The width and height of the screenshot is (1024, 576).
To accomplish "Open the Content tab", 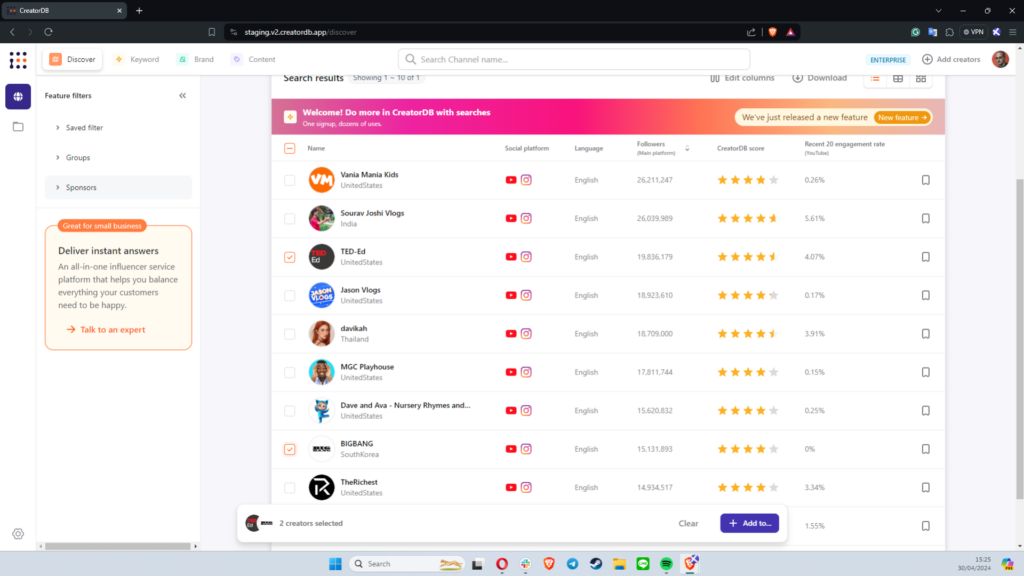I will point(253,59).
